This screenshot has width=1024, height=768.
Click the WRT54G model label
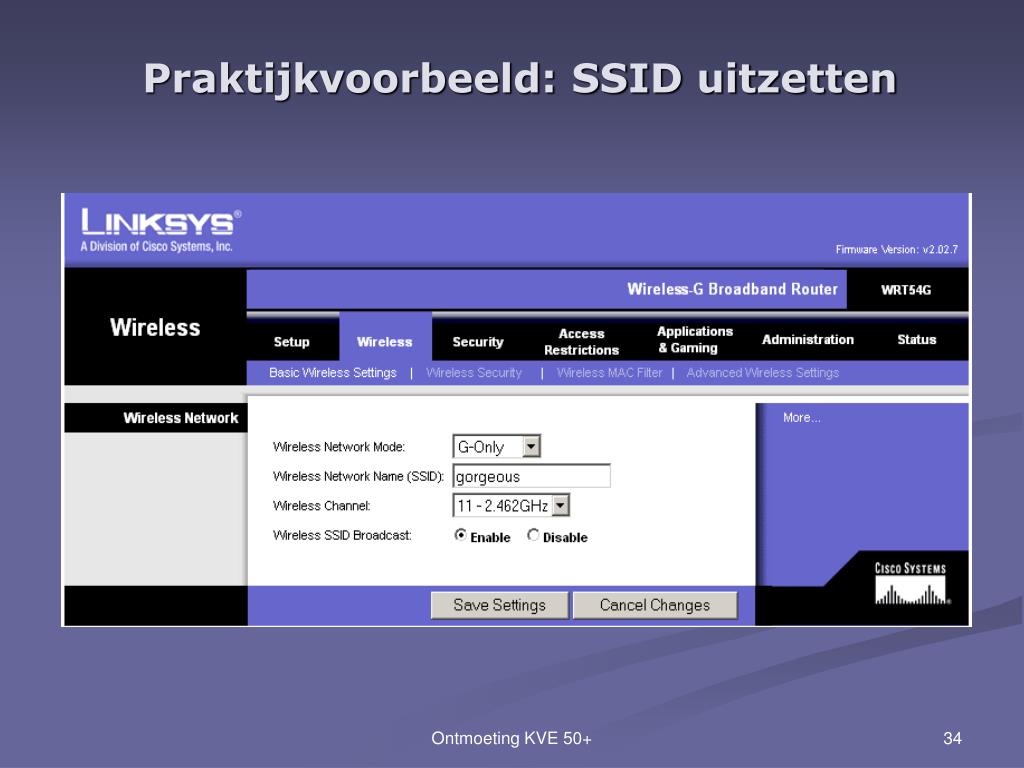pyautogui.click(x=906, y=290)
